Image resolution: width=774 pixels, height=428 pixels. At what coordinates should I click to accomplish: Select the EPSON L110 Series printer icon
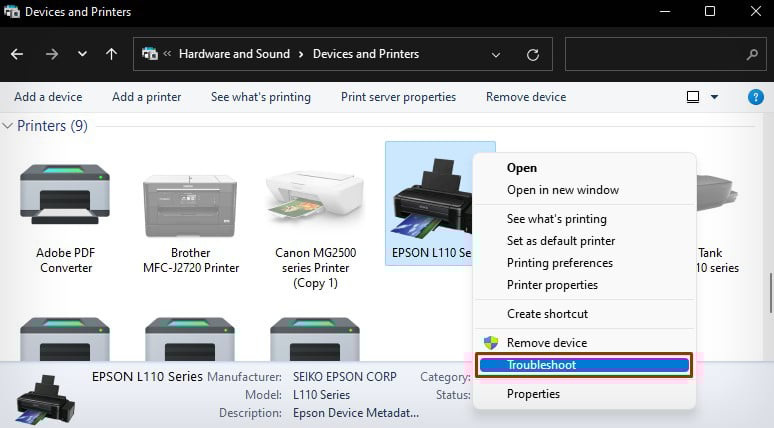430,196
